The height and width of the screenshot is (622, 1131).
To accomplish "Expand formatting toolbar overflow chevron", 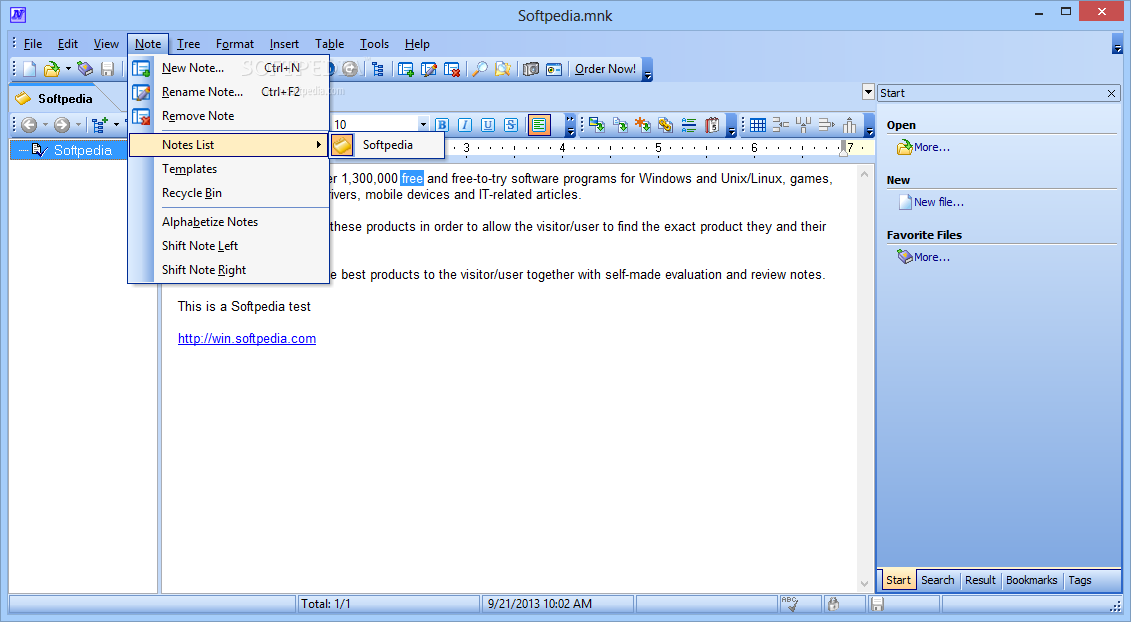I will [x=571, y=125].
